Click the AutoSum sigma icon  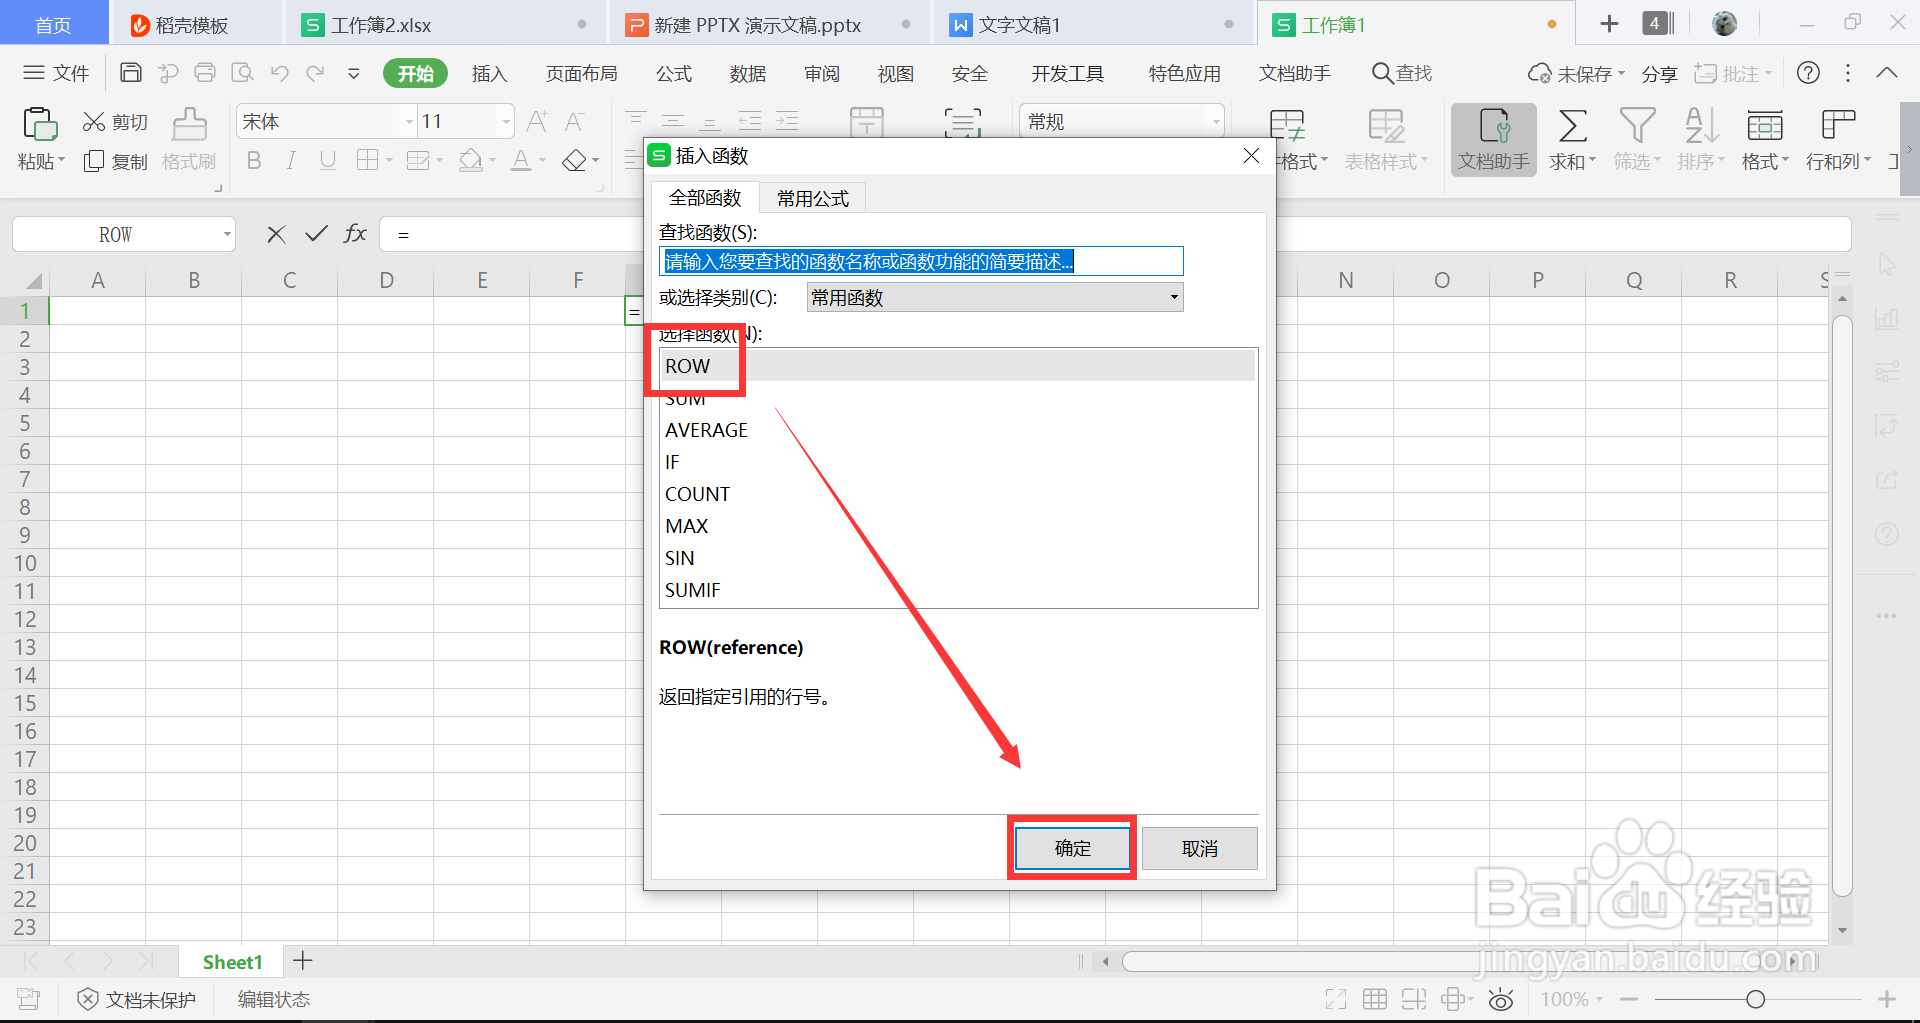pos(1572,126)
